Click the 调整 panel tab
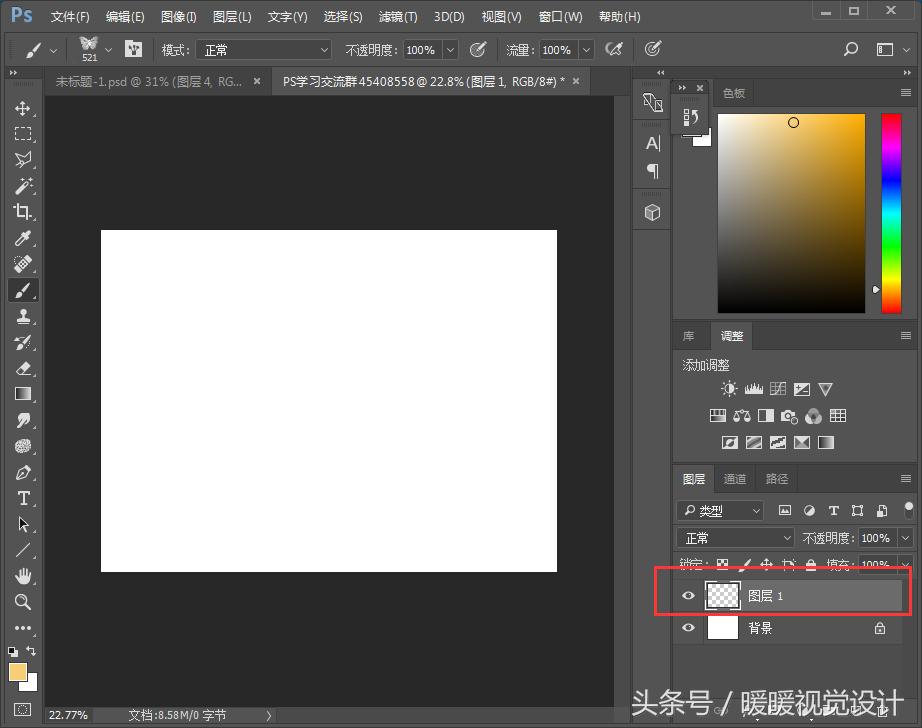The height and width of the screenshot is (728, 922). 731,335
